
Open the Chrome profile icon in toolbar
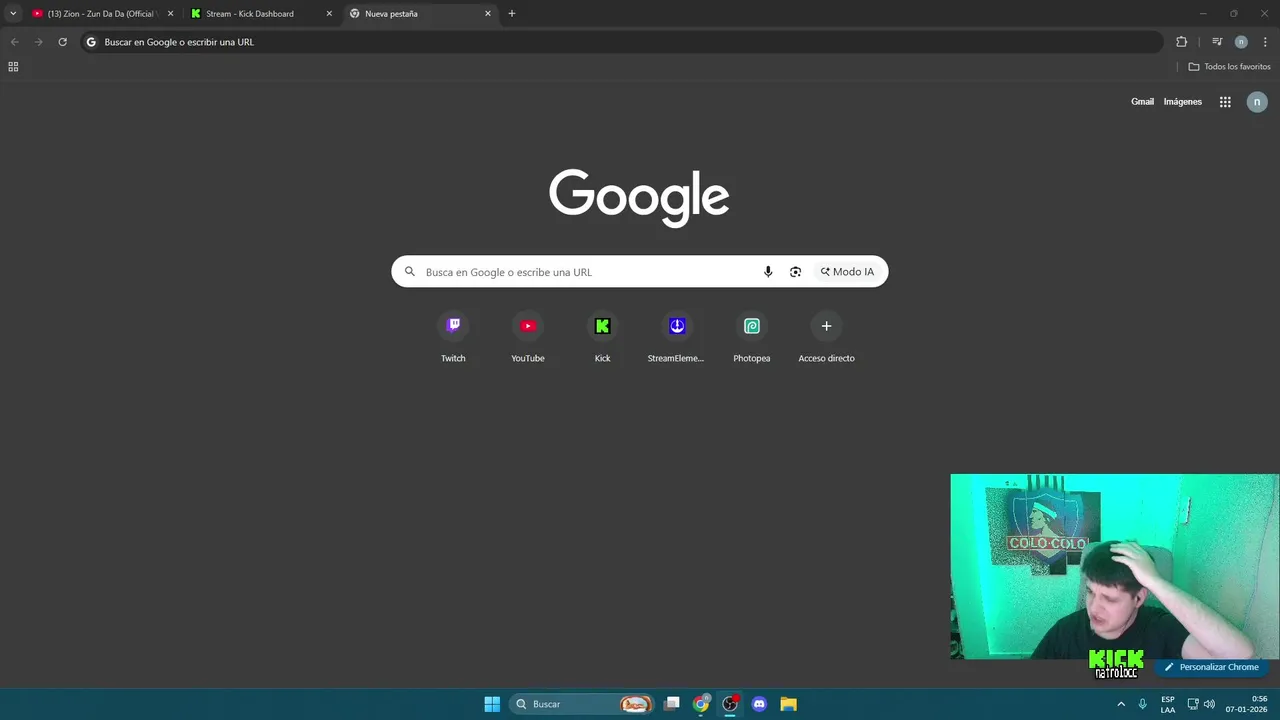(x=1241, y=42)
